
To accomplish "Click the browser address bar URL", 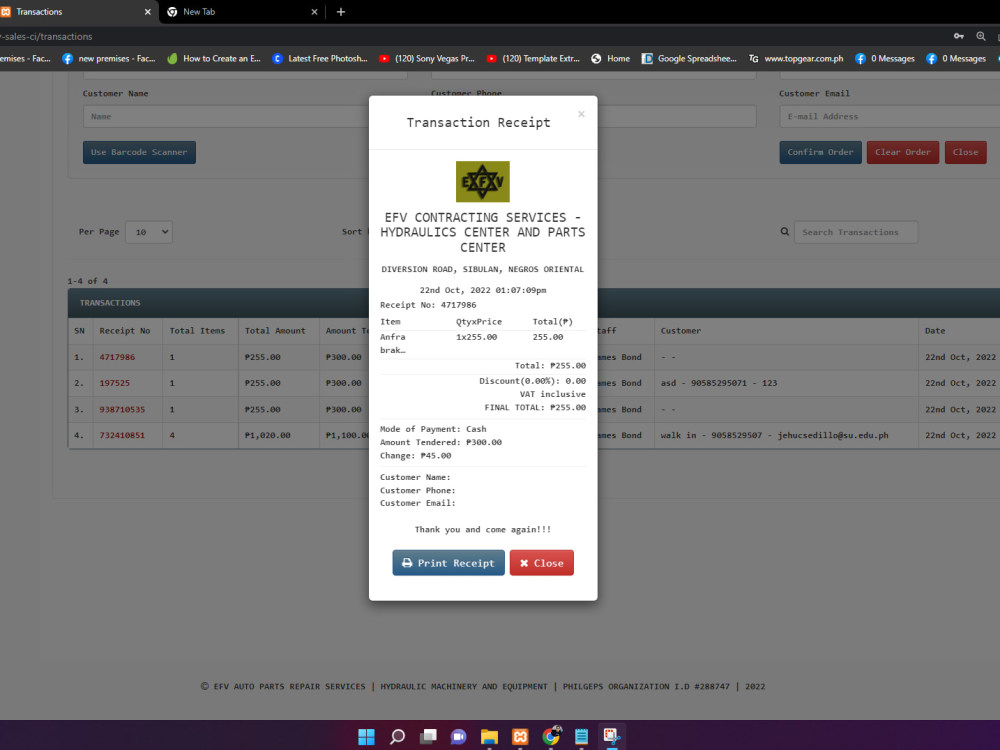I will (x=46, y=36).
